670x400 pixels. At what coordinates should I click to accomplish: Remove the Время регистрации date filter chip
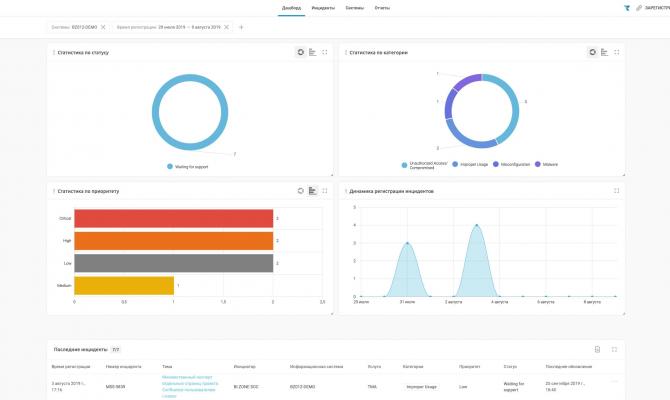coord(226,27)
